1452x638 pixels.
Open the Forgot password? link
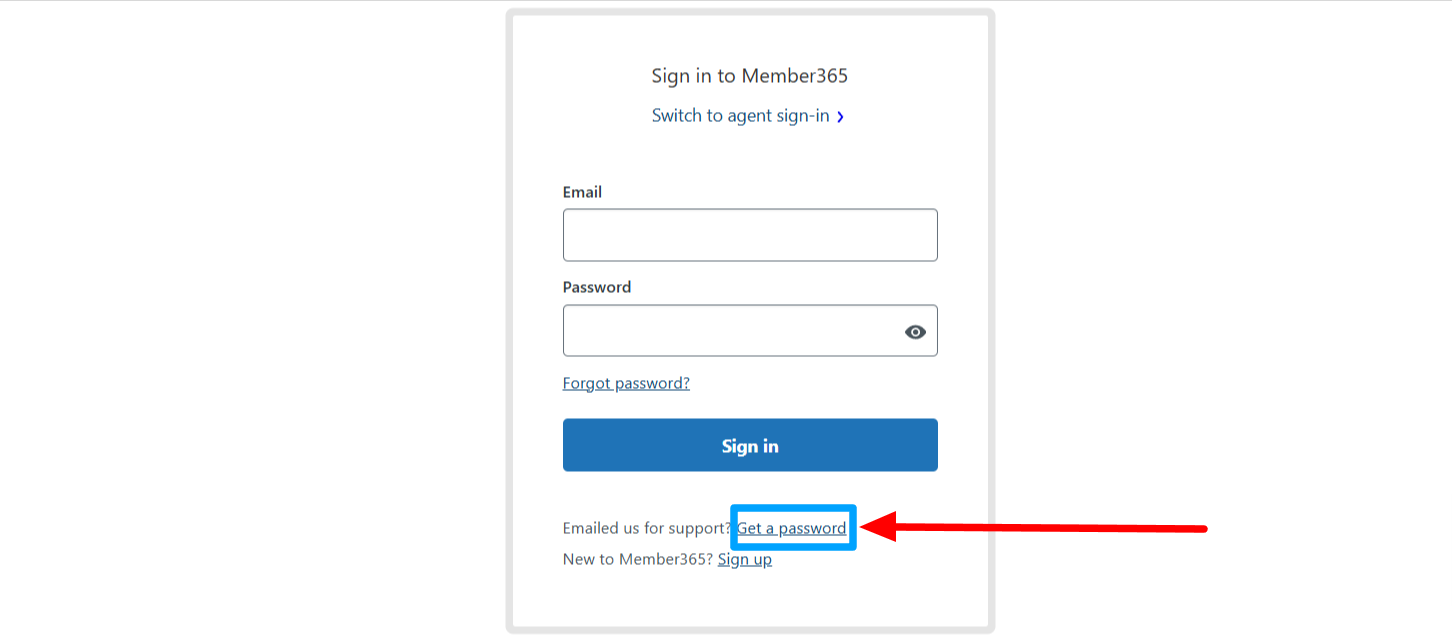pos(626,383)
